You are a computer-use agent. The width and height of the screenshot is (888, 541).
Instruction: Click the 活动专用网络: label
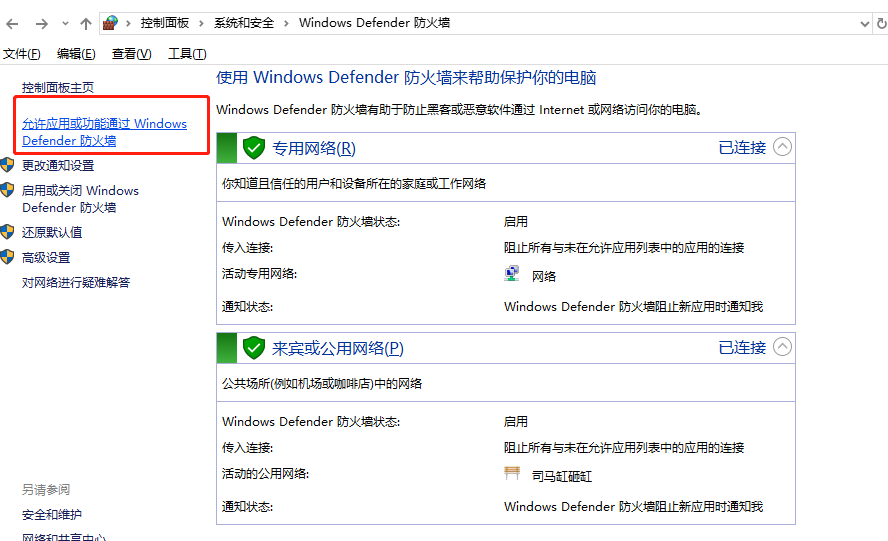tap(259, 274)
